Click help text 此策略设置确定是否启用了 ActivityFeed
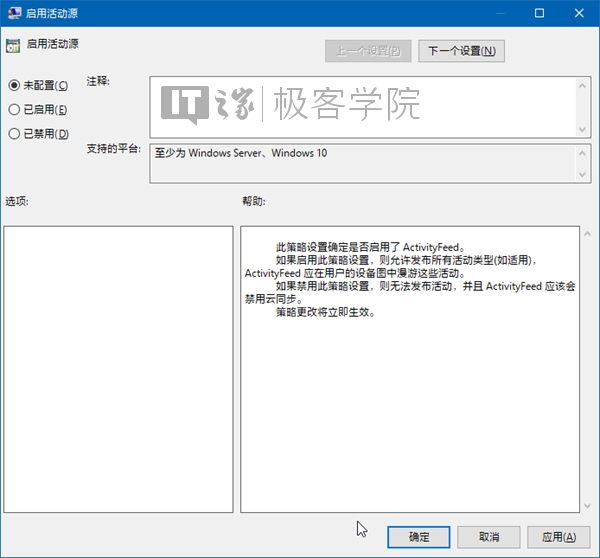 point(370,247)
